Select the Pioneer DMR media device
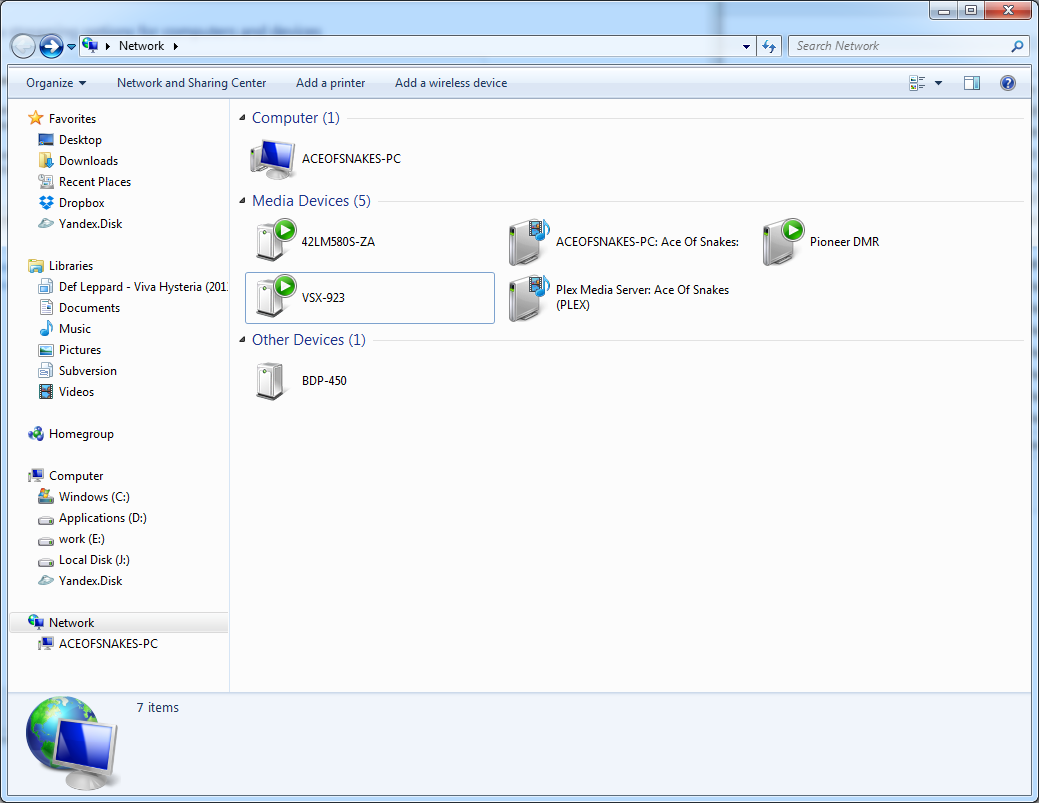Viewport: 1039px width, 803px height. [783, 242]
